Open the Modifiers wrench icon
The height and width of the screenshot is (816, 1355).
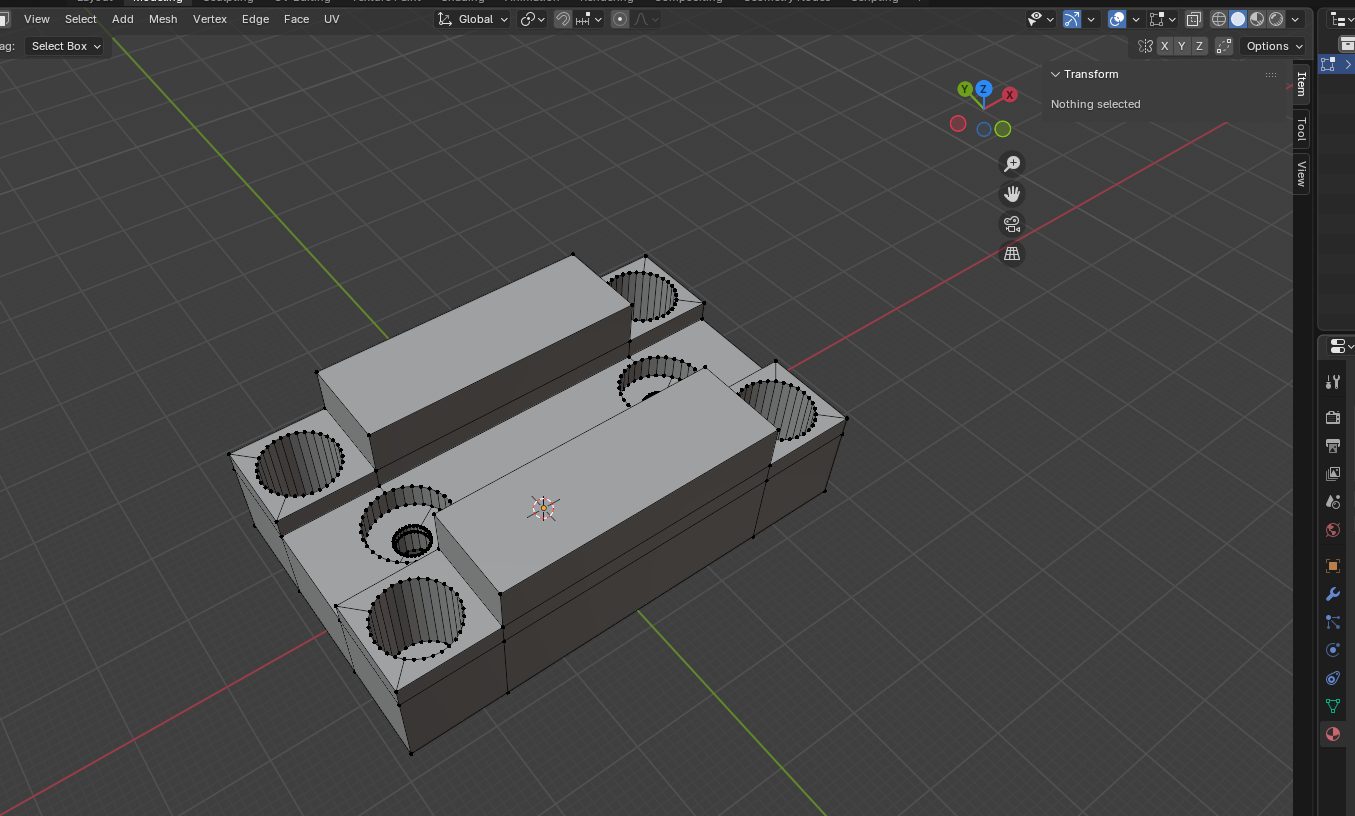pos(1332,594)
